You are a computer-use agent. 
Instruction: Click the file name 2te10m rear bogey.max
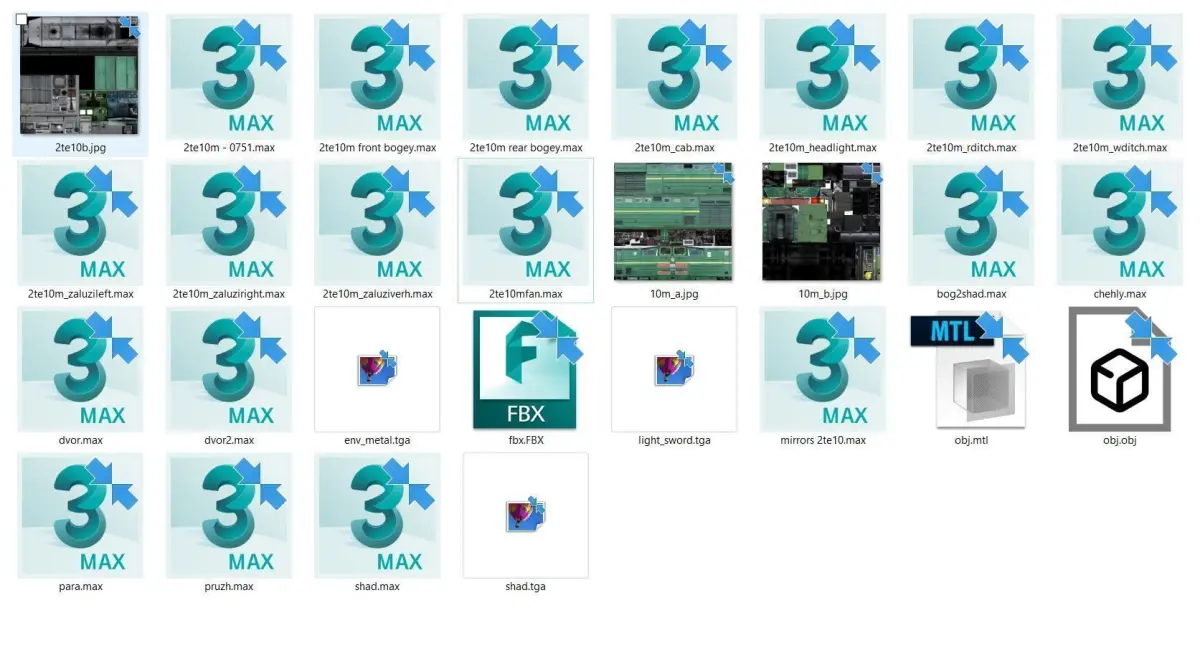point(526,148)
